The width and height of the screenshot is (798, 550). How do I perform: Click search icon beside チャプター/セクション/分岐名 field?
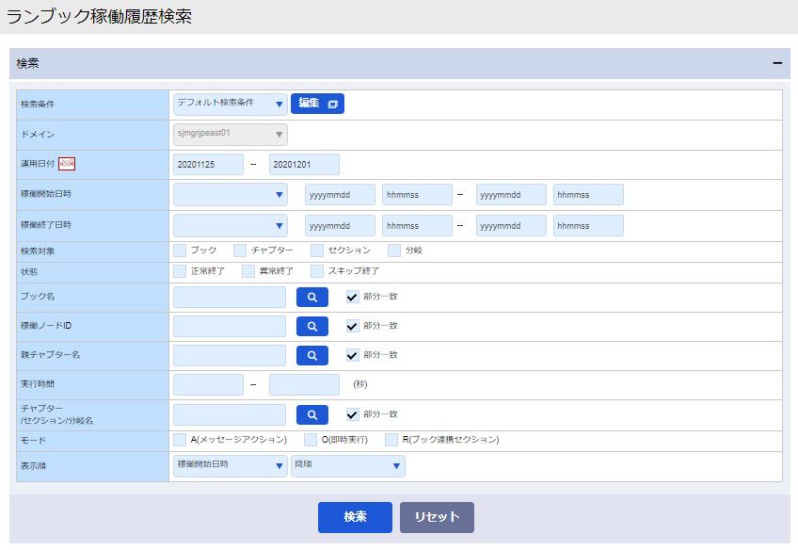[312, 415]
